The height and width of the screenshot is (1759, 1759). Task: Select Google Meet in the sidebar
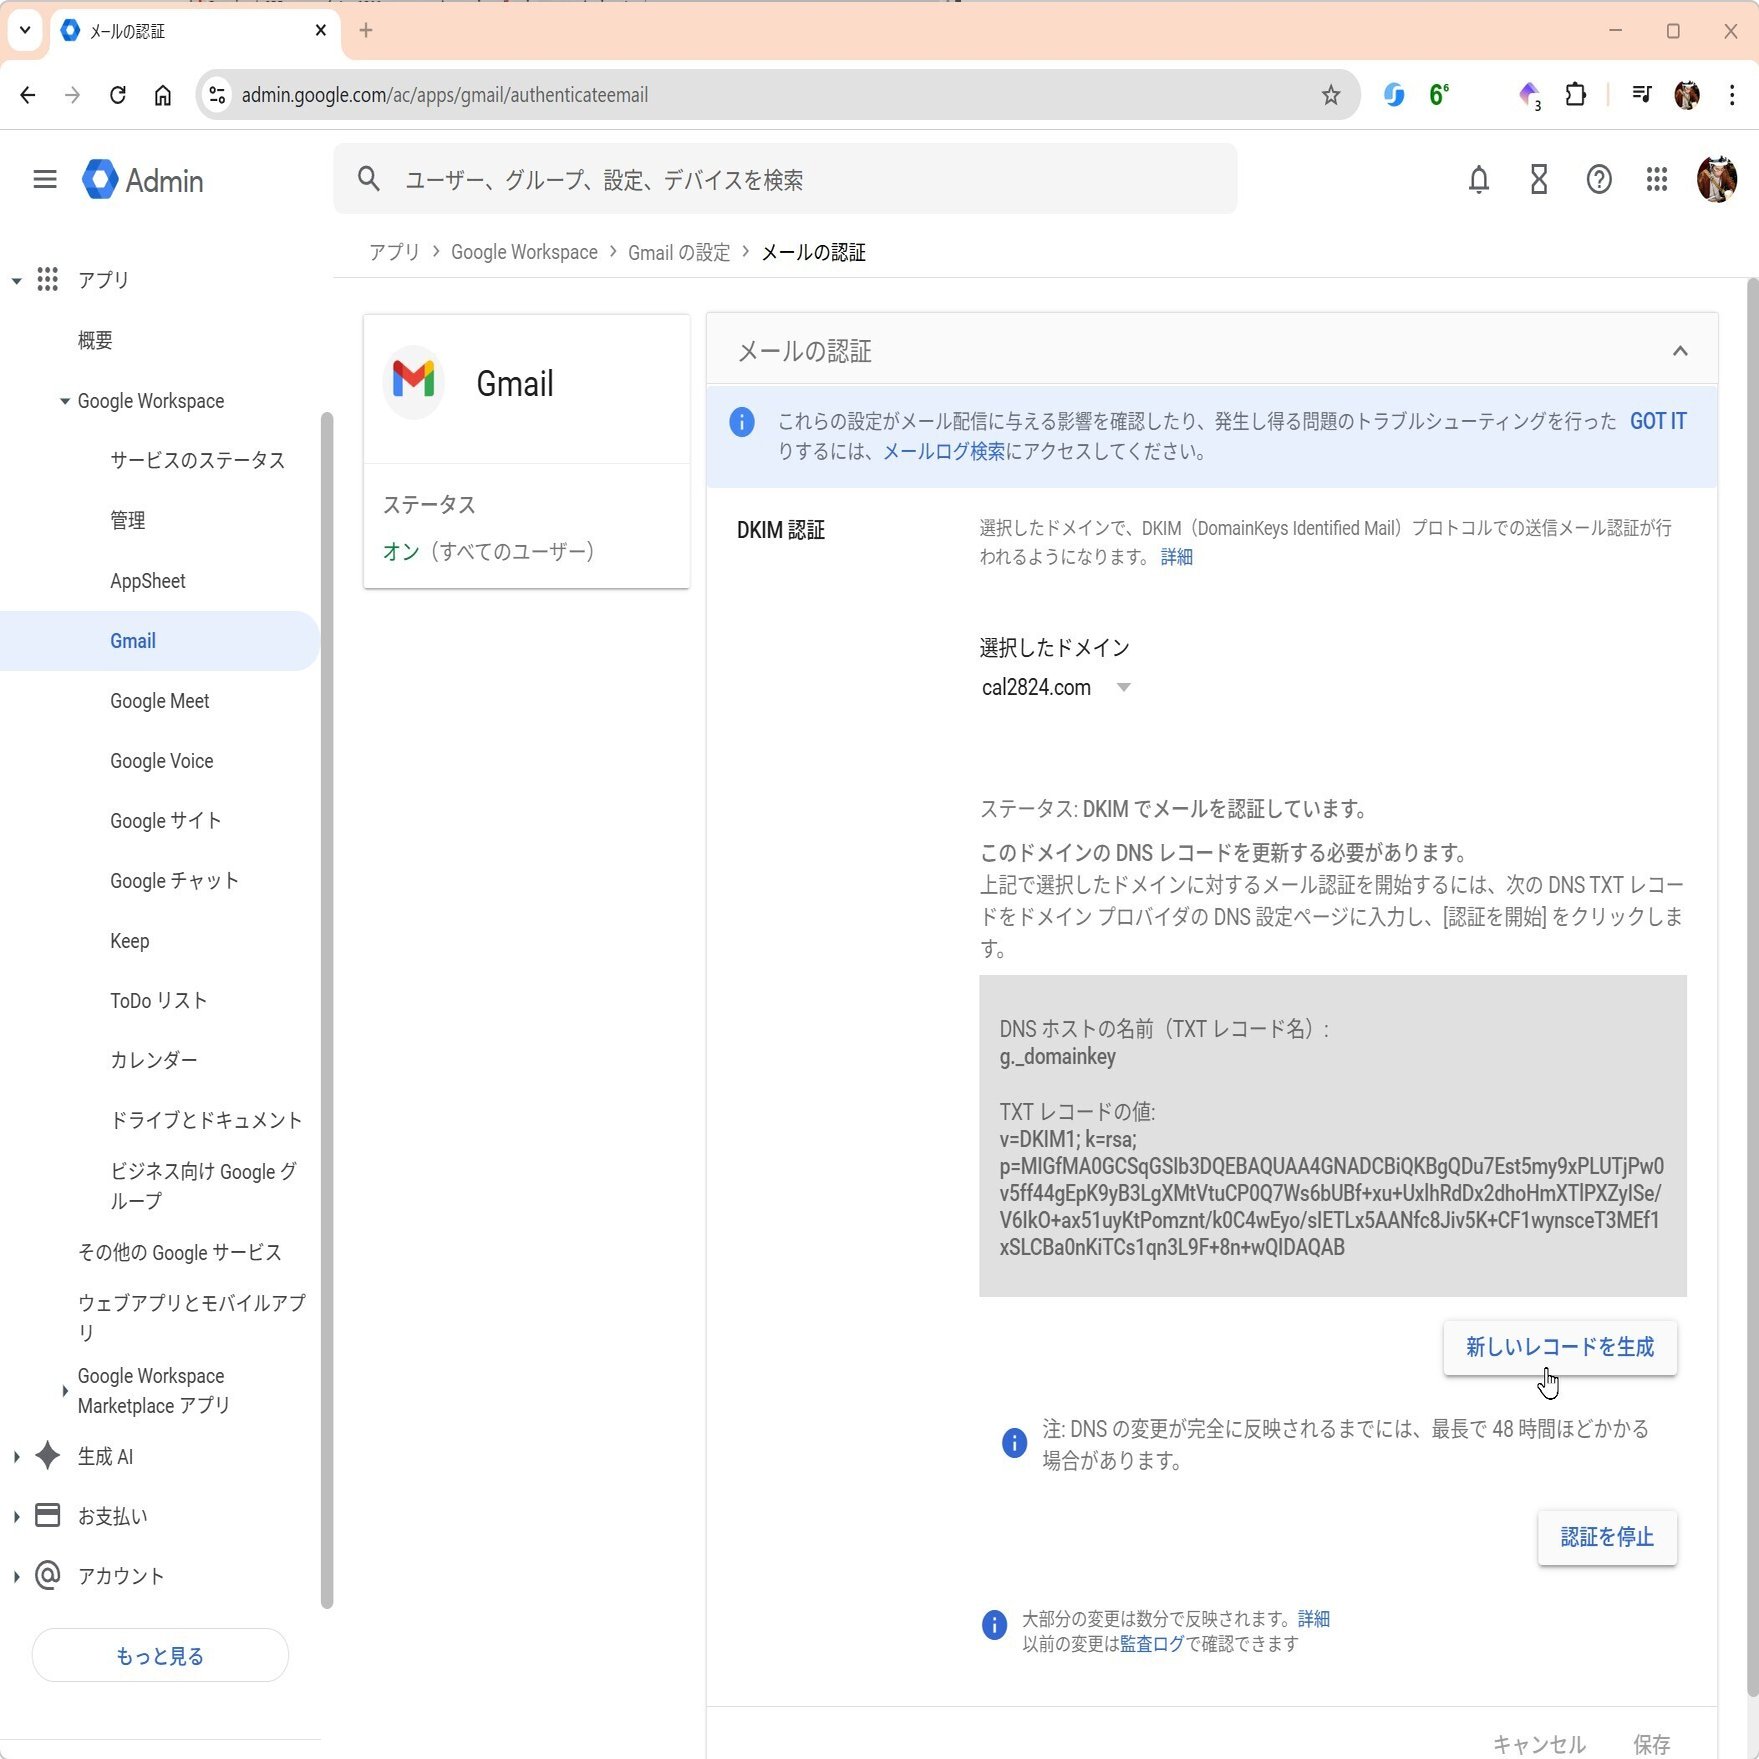pyautogui.click(x=159, y=700)
